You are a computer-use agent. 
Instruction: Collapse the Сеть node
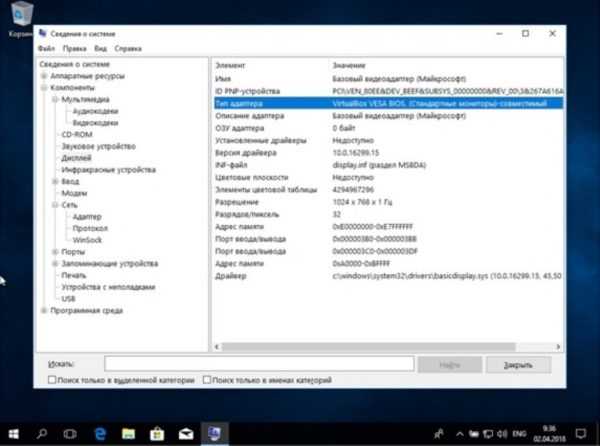click(x=55, y=205)
